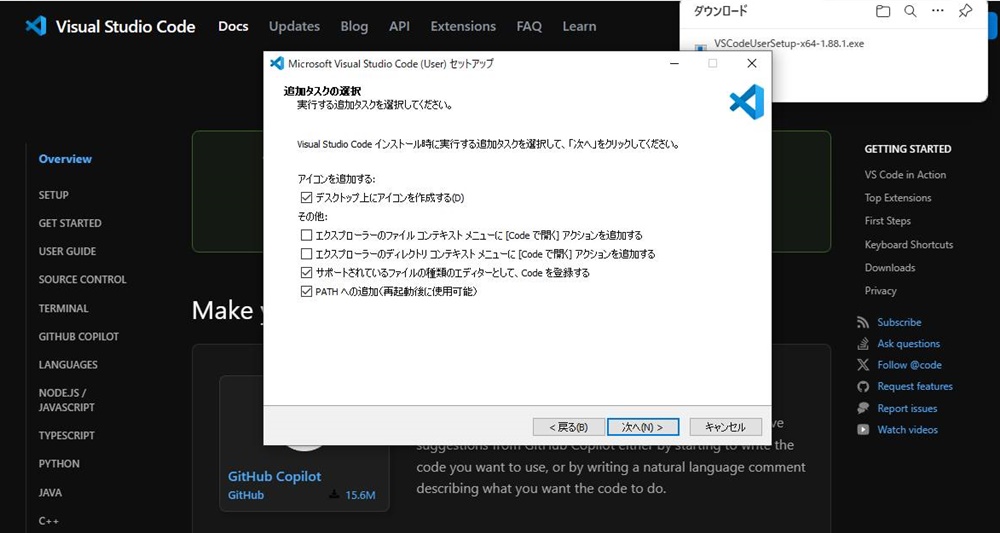Image resolution: width=1000 pixels, height=533 pixels.
Task: Click the Visual Studio Code logo in the website header
Action: 36,26
